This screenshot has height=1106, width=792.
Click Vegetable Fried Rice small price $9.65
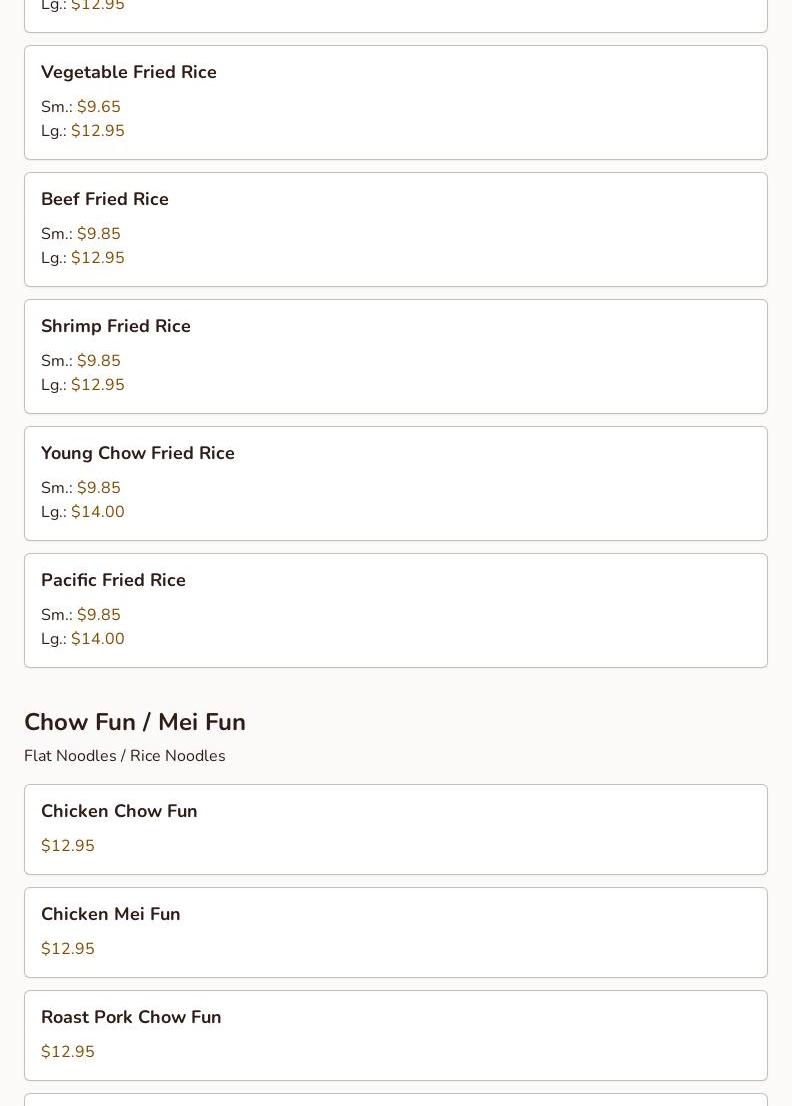pyautogui.click(x=98, y=107)
